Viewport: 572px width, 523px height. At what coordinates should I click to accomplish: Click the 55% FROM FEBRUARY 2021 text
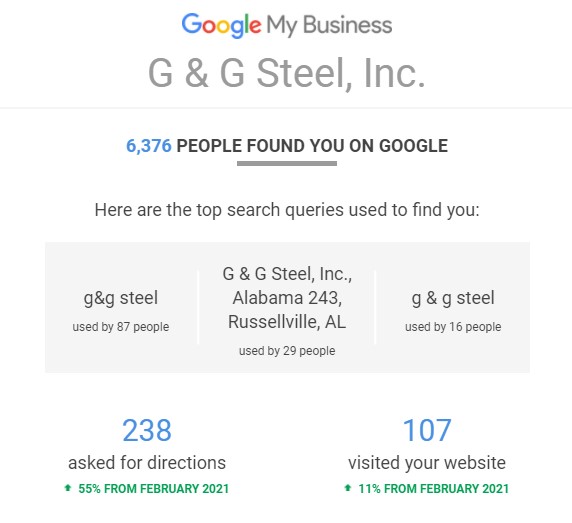(154, 489)
